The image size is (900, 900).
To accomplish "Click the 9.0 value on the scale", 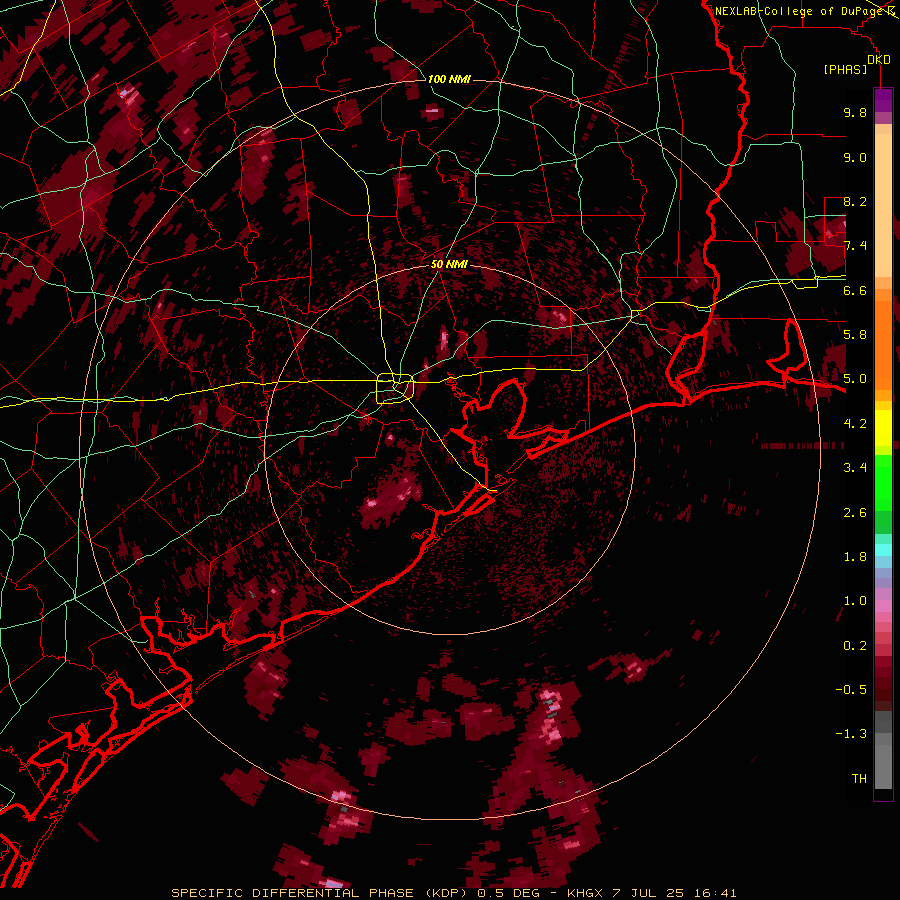I will [x=855, y=157].
